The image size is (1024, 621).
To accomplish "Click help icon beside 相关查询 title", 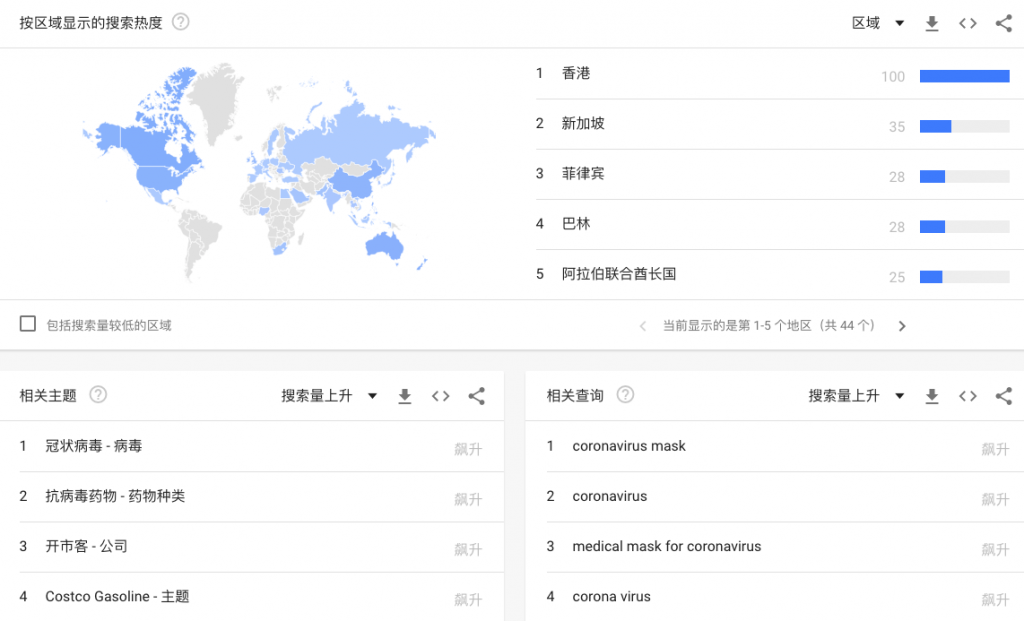I will pos(625,395).
